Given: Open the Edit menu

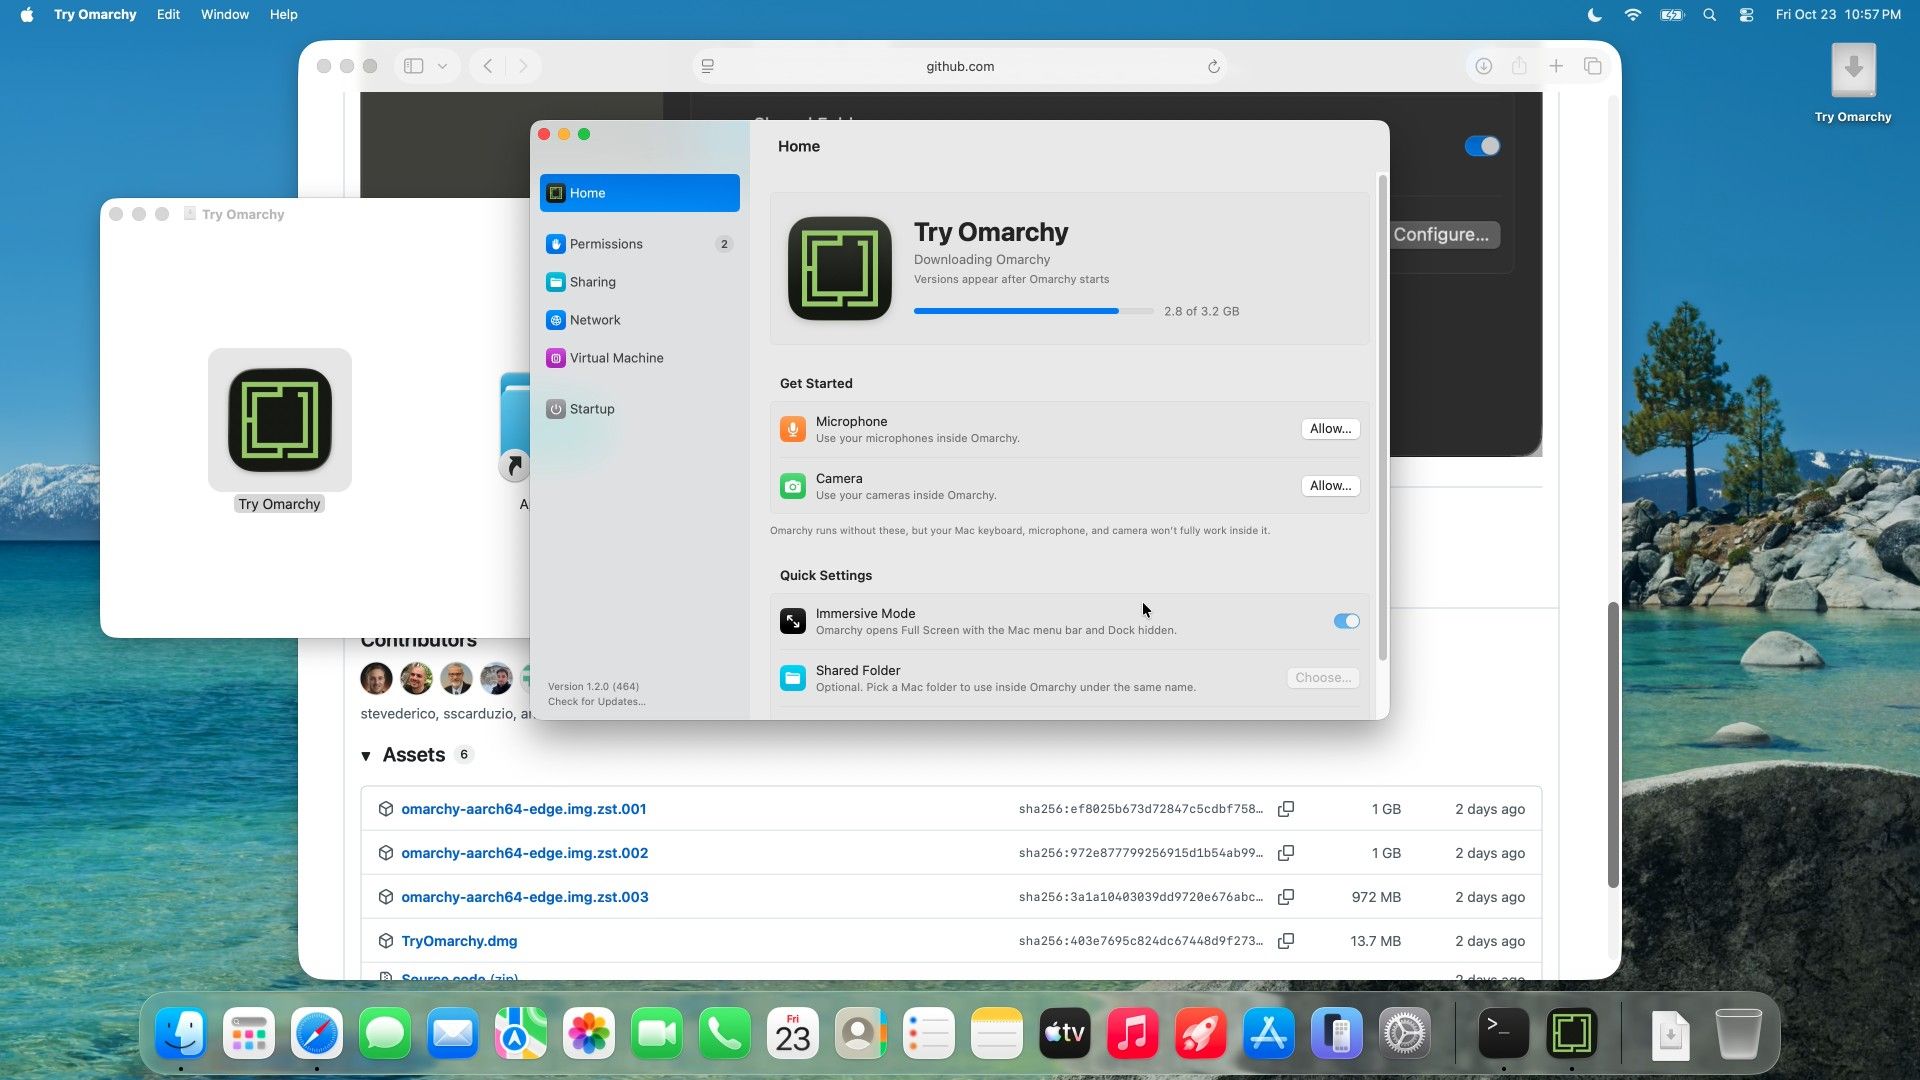Looking at the screenshot, I should click(168, 14).
